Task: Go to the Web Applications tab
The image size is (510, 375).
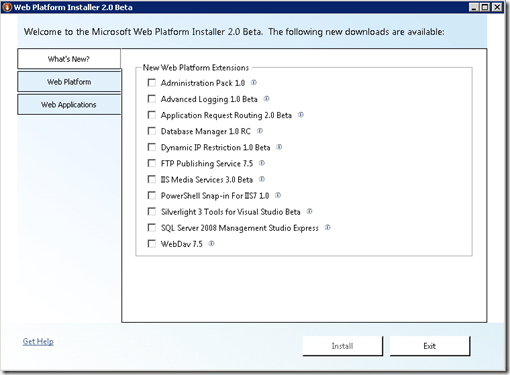Action: [69, 105]
